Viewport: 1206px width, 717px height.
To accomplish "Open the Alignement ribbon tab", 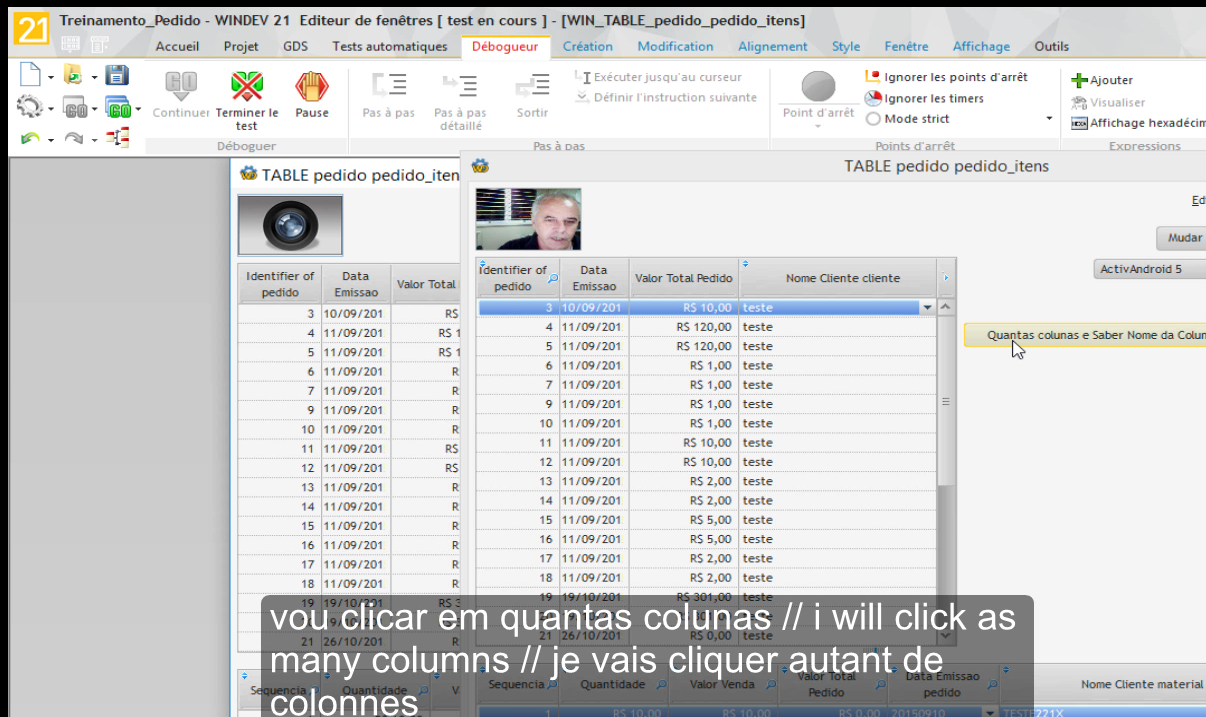I will click(772, 46).
